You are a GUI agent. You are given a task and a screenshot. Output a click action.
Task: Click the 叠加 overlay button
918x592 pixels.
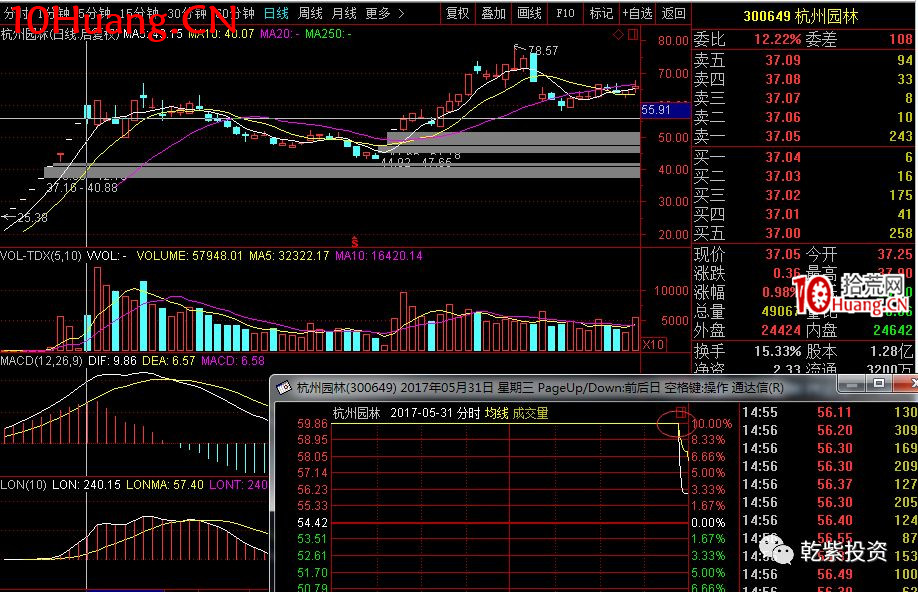[493, 13]
